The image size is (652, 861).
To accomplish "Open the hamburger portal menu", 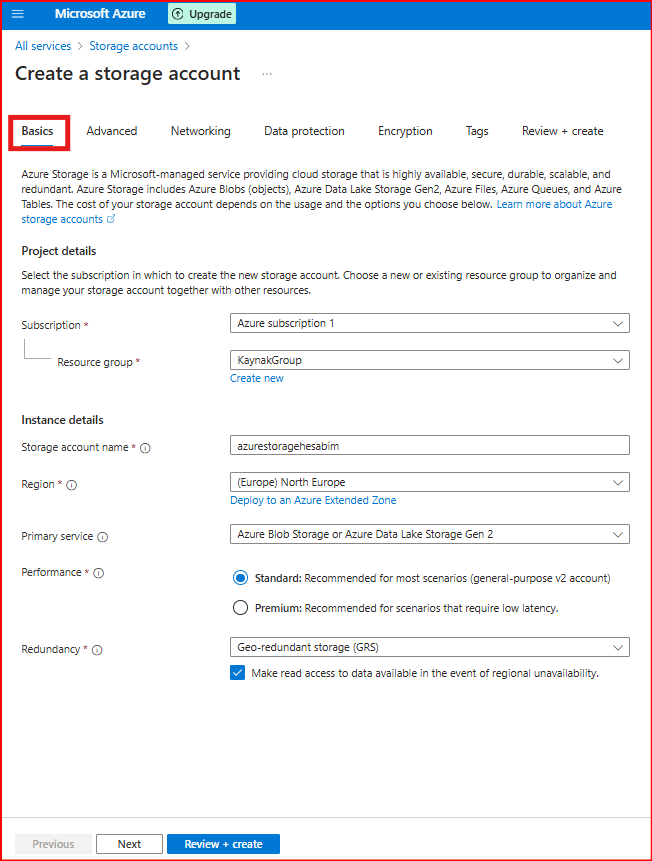I will point(17,14).
